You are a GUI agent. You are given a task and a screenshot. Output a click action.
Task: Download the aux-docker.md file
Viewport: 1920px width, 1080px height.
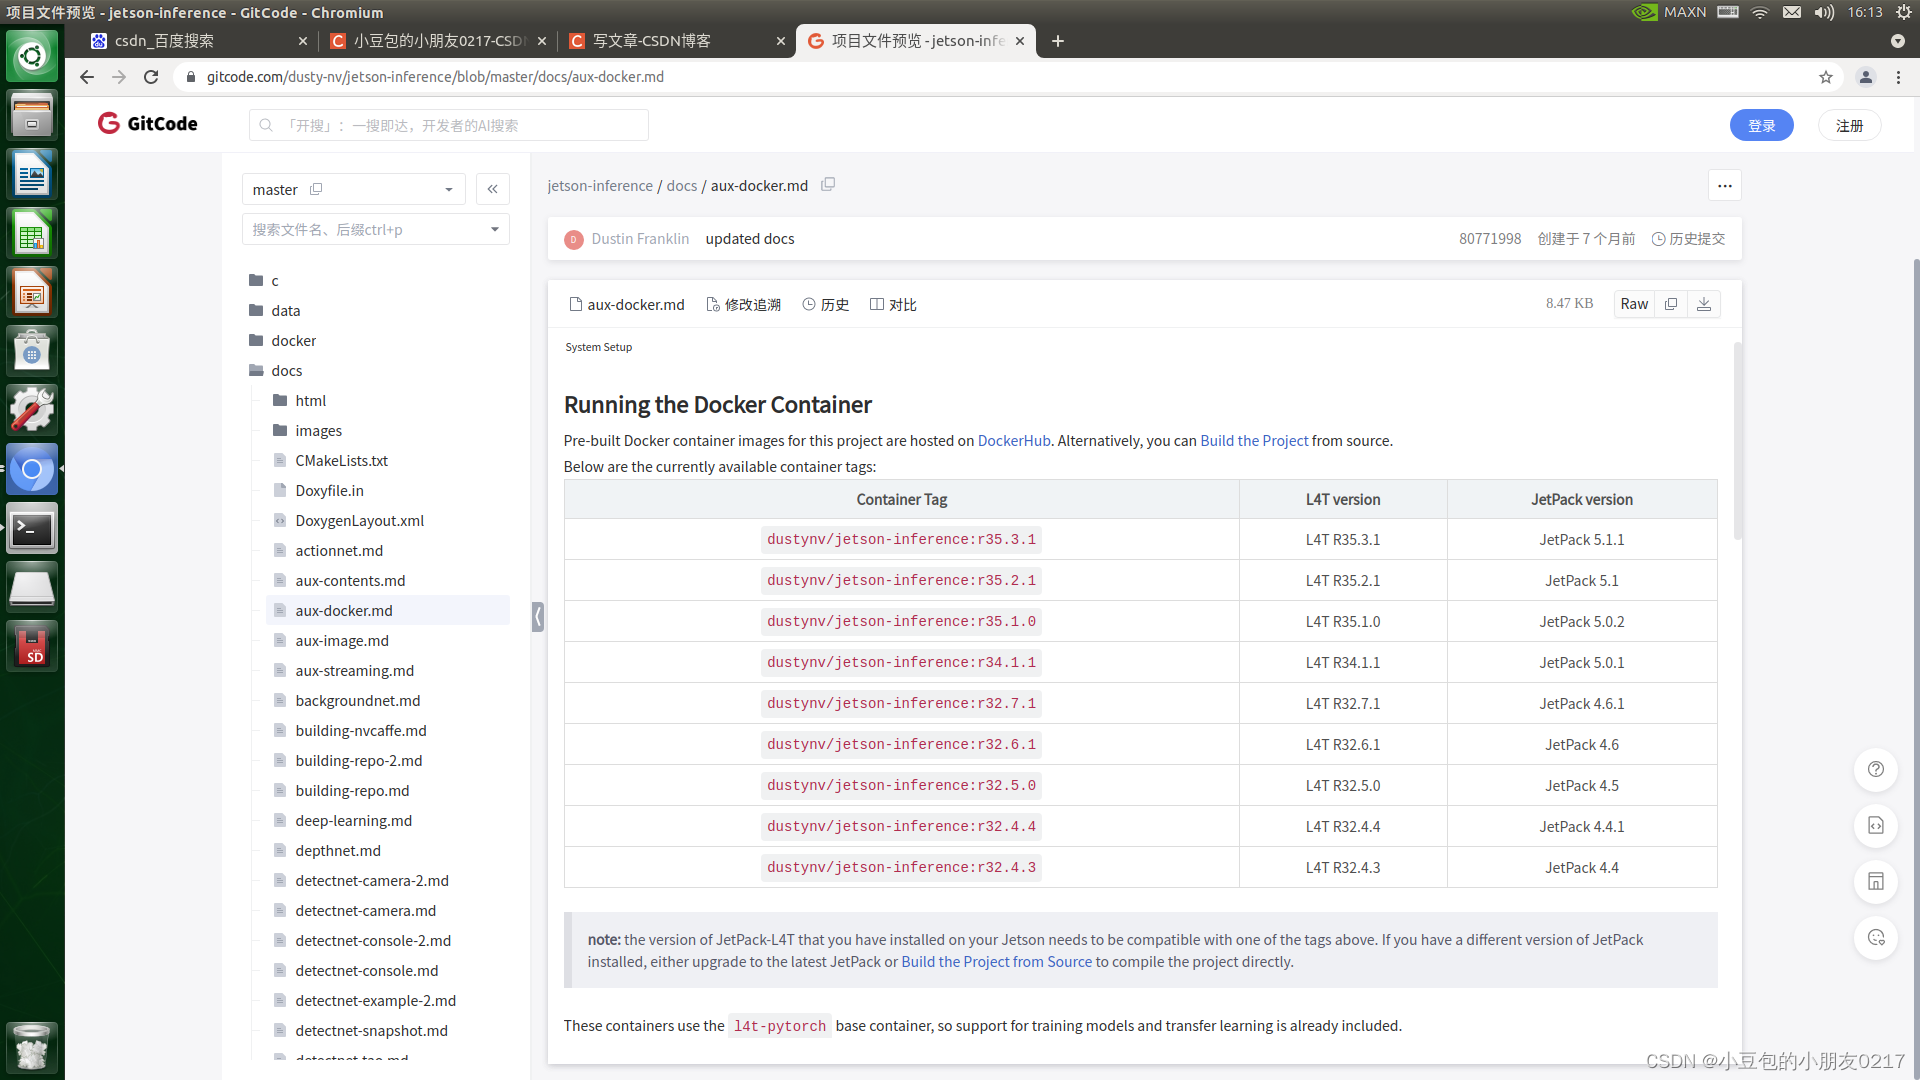[x=1704, y=304]
